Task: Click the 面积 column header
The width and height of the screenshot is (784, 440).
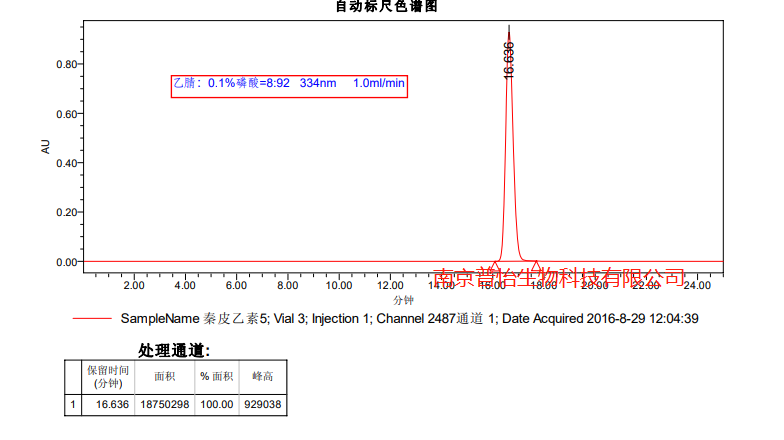Action: click(165, 376)
